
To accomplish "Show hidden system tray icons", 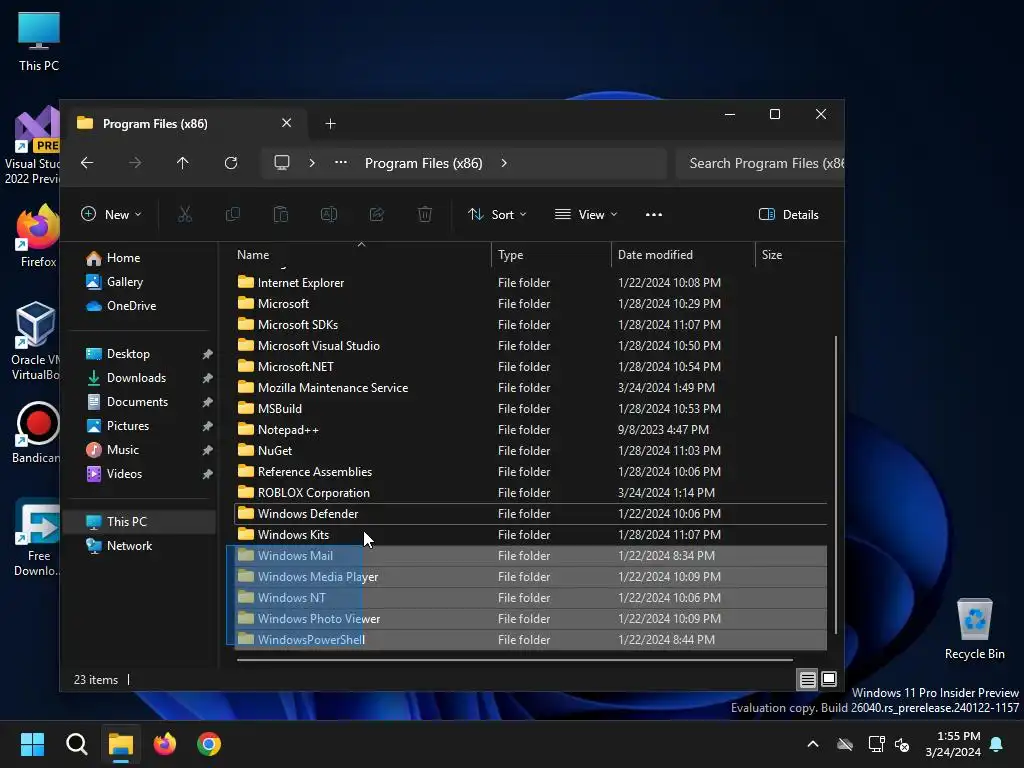I will (x=813, y=744).
